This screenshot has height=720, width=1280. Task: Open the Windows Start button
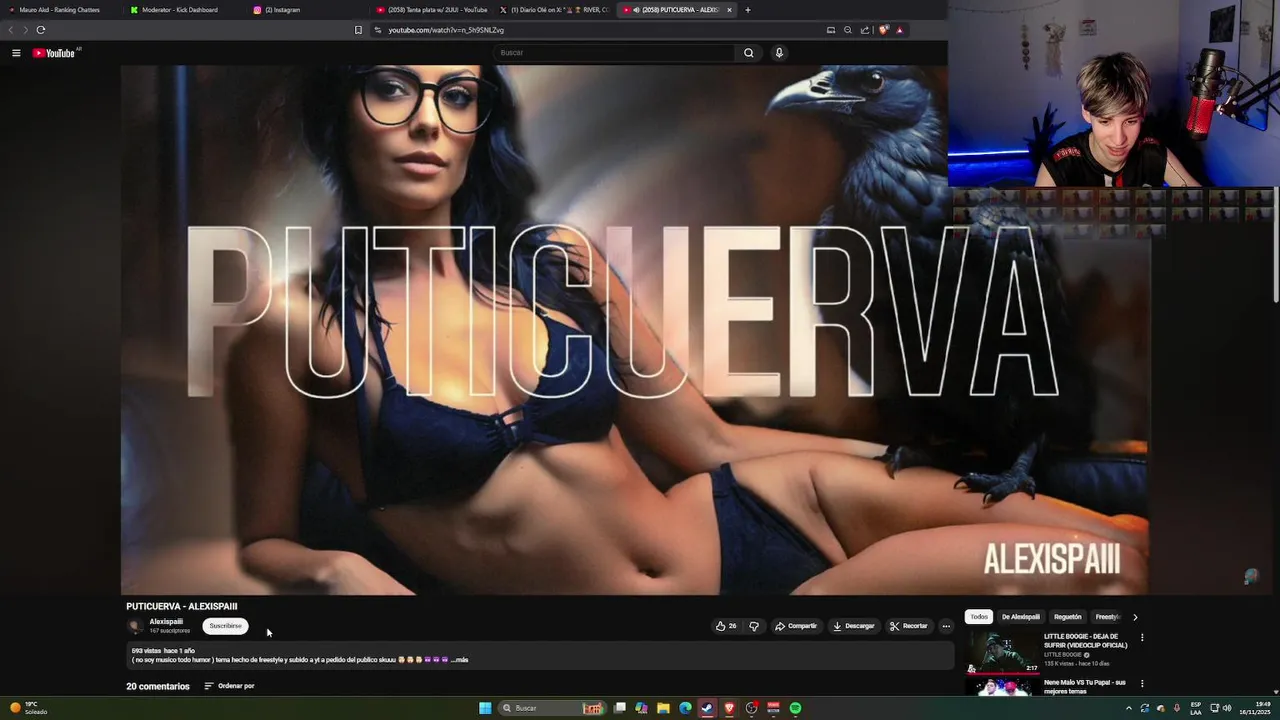(x=485, y=708)
